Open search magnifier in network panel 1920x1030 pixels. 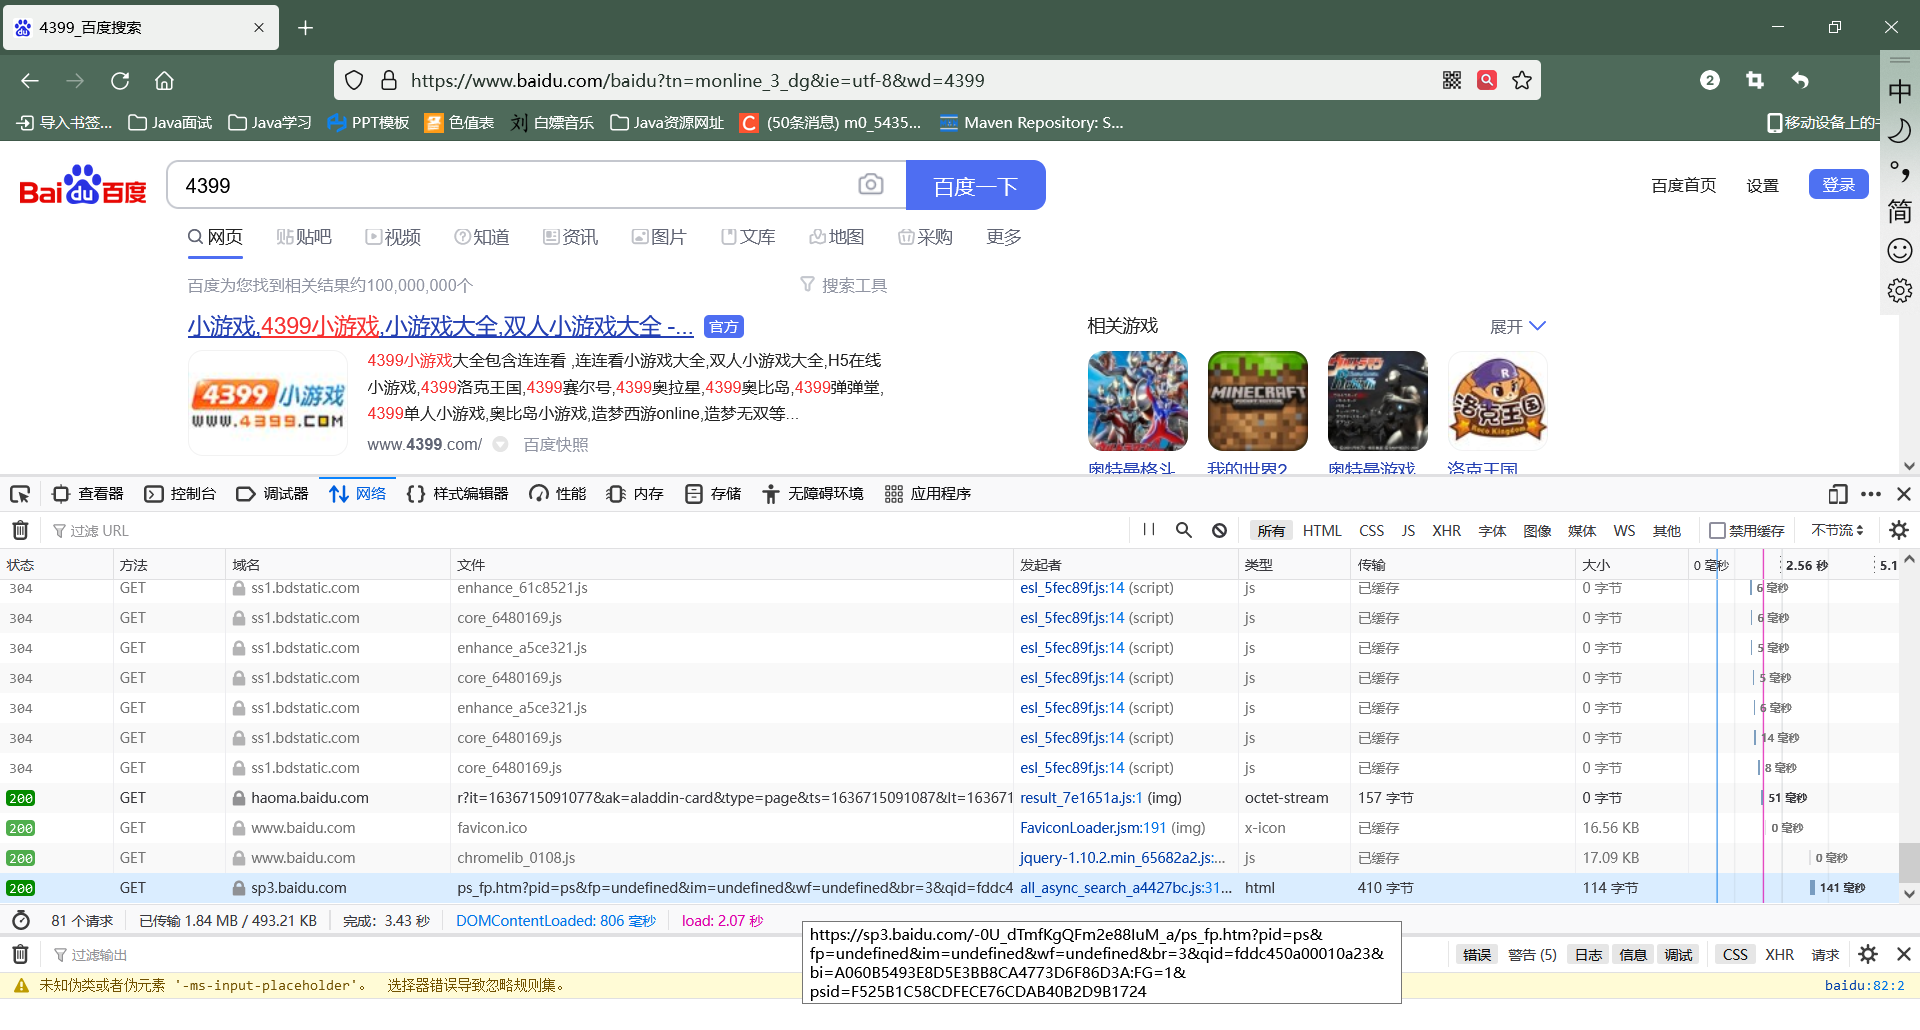click(x=1184, y=530)
